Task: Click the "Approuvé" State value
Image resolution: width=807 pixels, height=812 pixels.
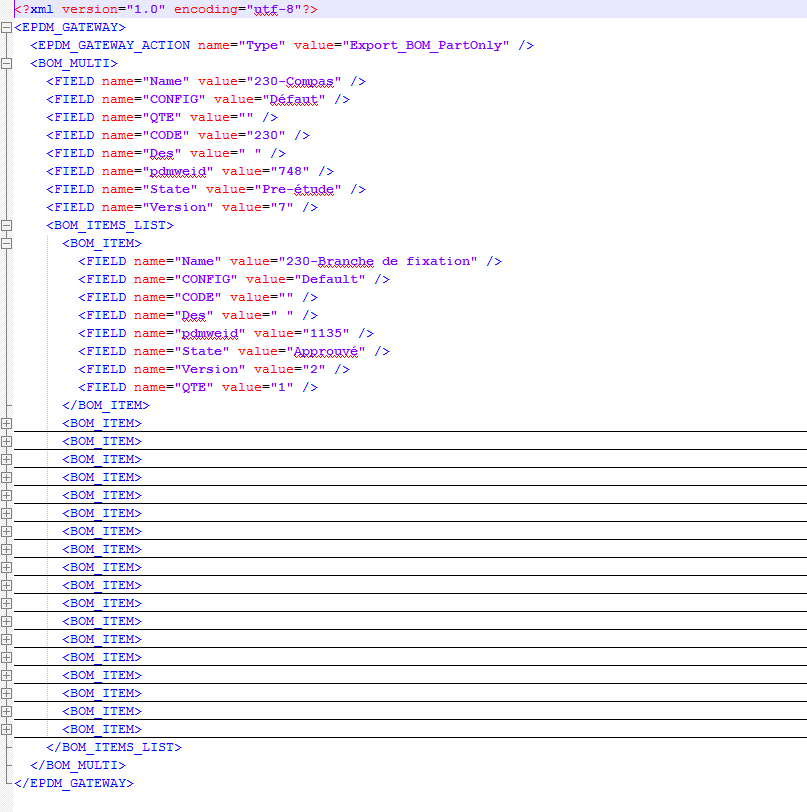Action: point(326,351)
